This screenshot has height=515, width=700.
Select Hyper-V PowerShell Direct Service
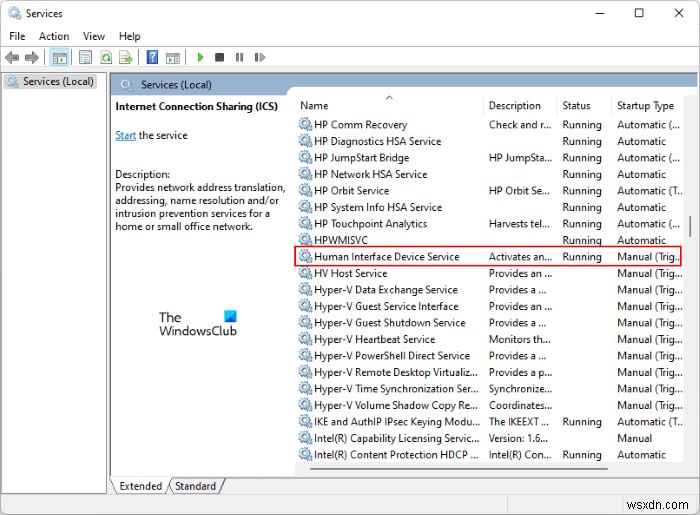[x=392, y=356]
